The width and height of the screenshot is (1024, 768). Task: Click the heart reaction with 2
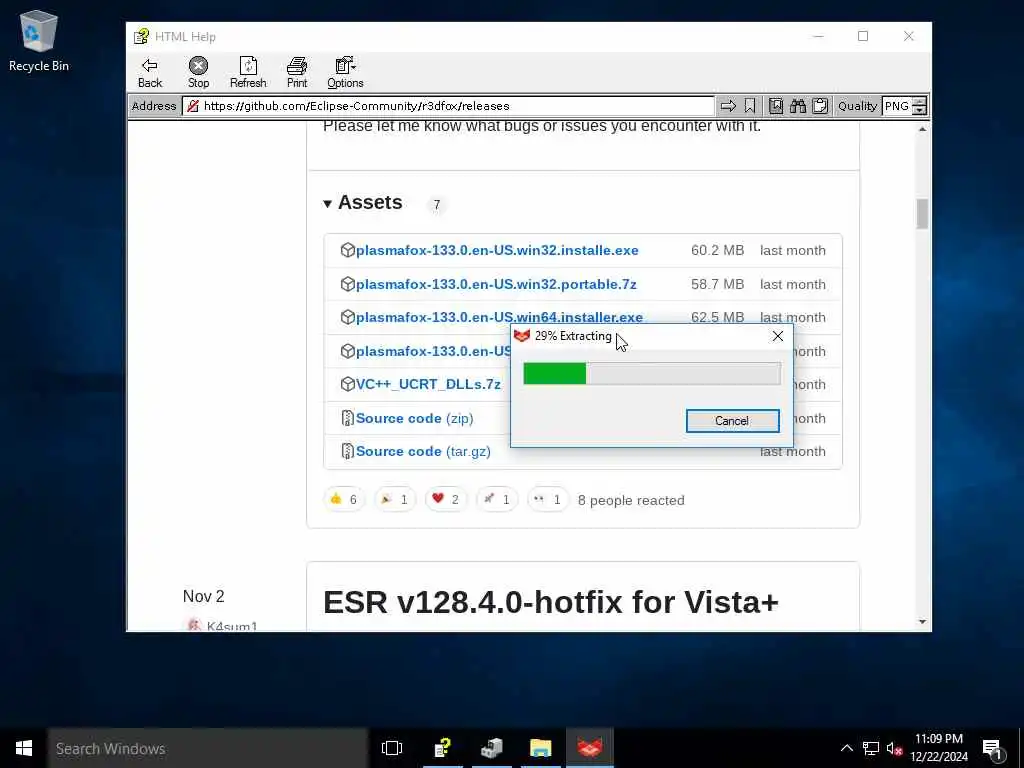pos(445,500)
